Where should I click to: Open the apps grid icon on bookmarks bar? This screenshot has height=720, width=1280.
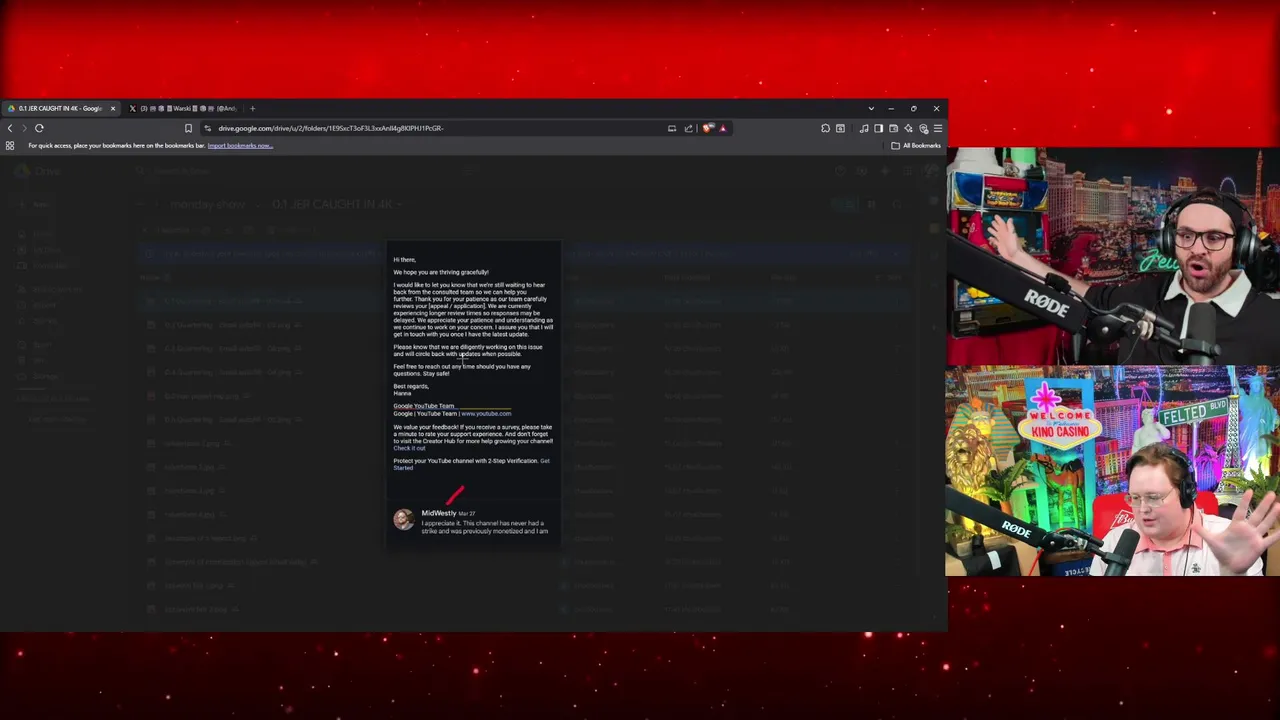pos(10,146)
